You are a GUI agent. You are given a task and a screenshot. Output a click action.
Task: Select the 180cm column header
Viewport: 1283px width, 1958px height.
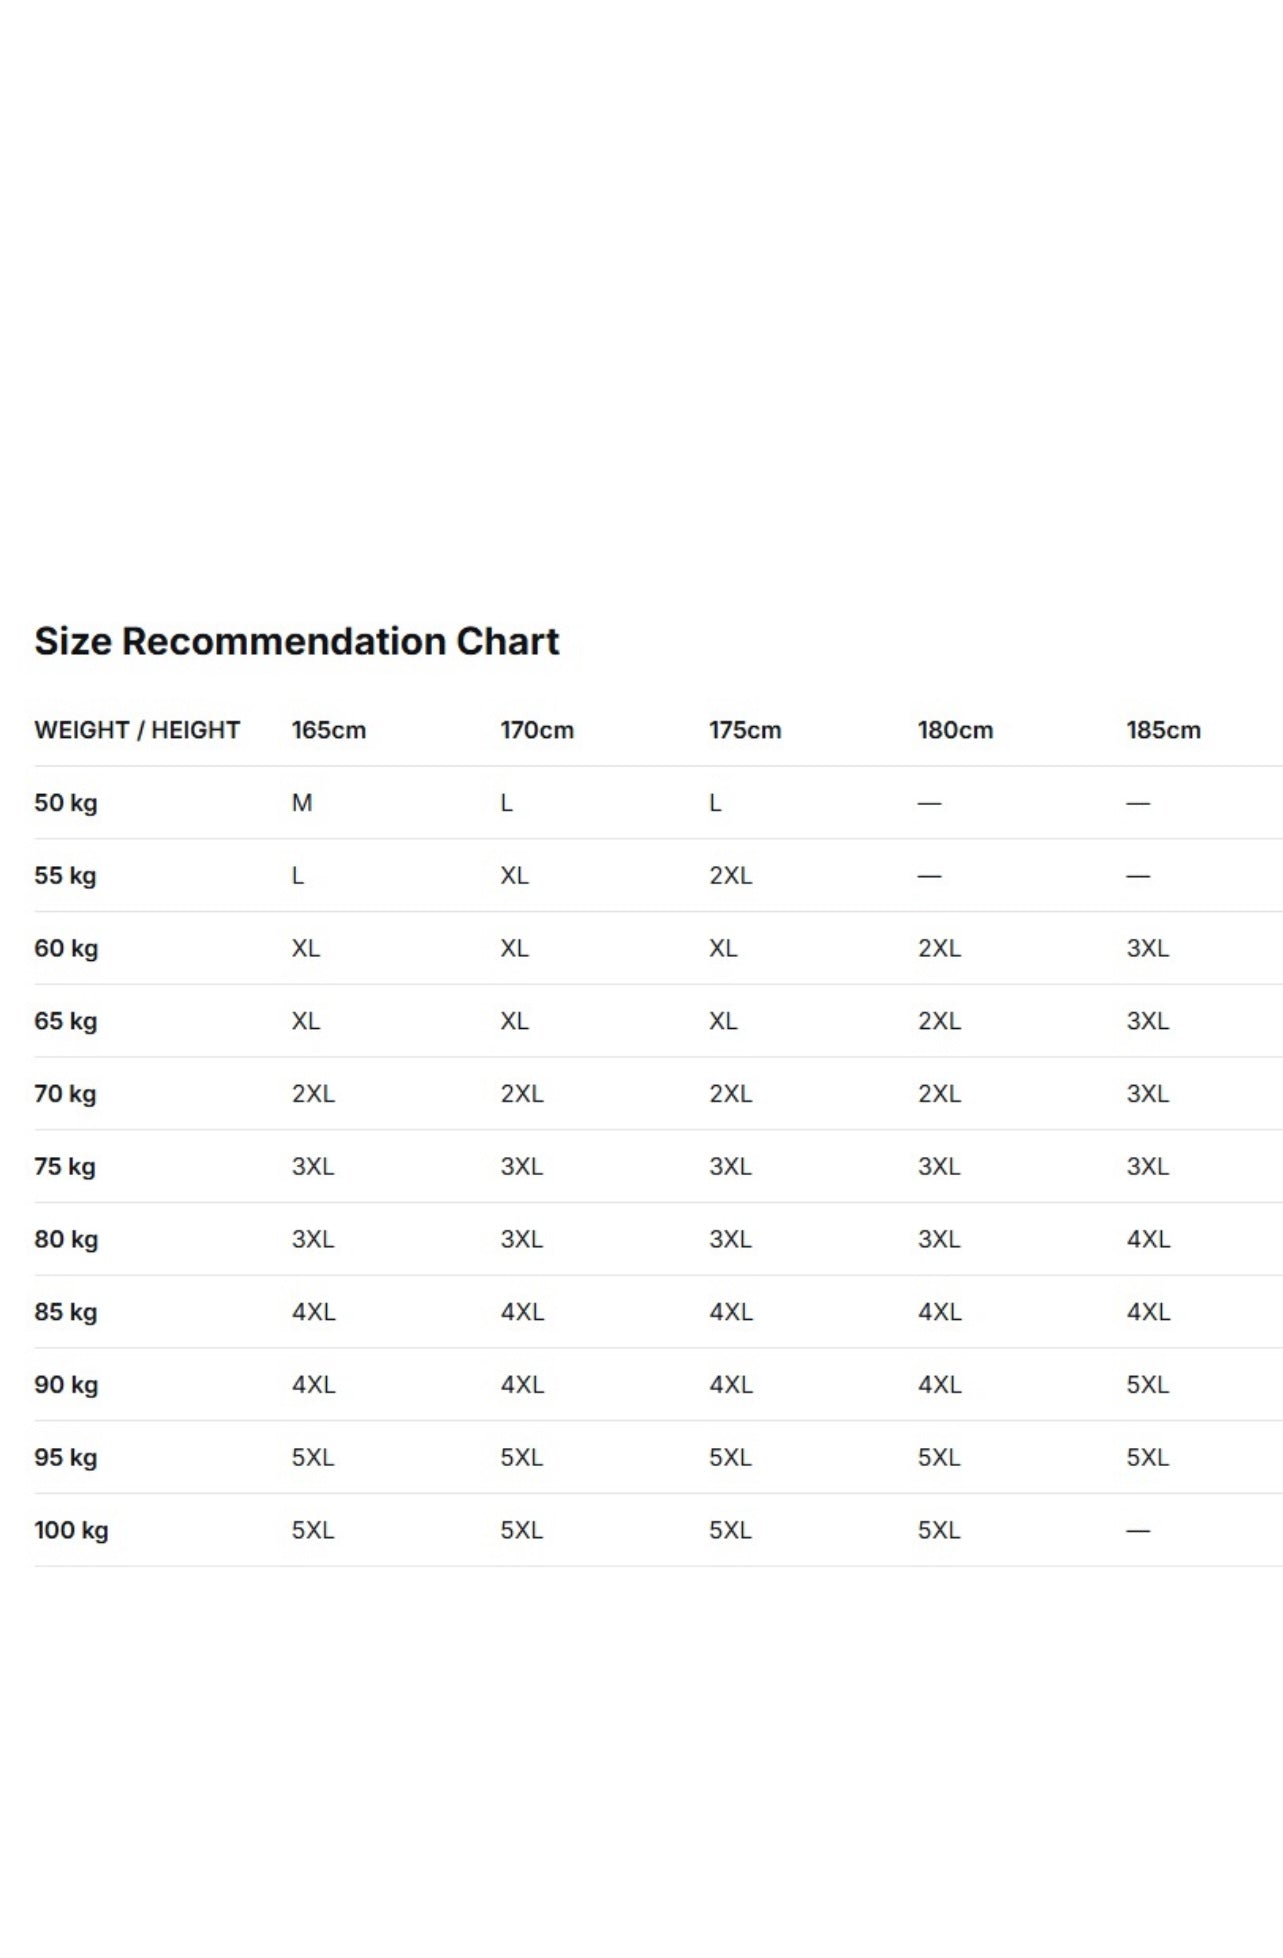[x=955, y=730]
